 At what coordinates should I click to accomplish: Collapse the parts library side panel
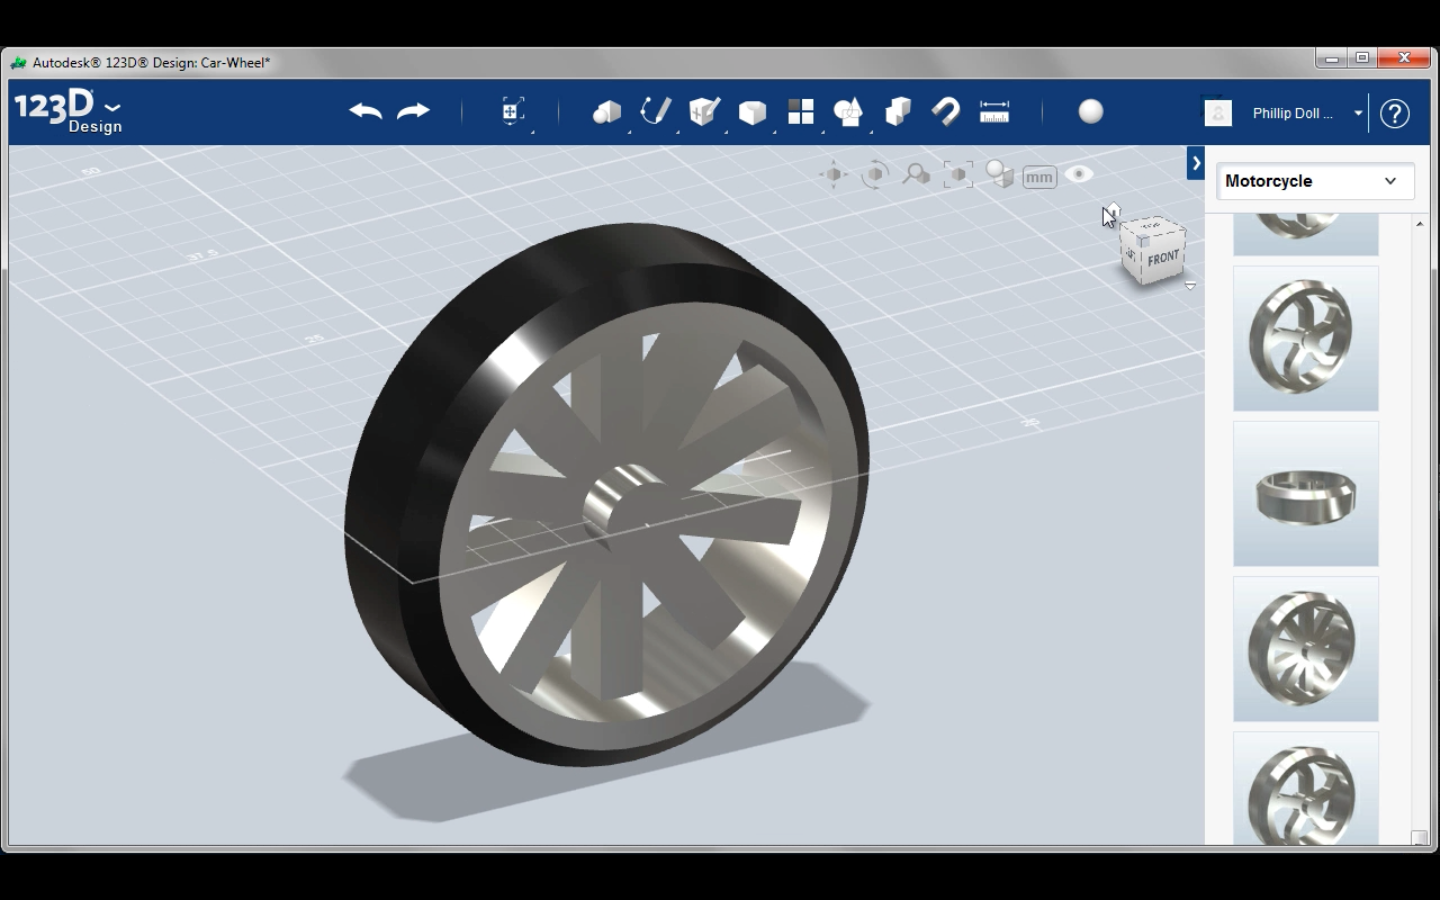[1196, 163]
